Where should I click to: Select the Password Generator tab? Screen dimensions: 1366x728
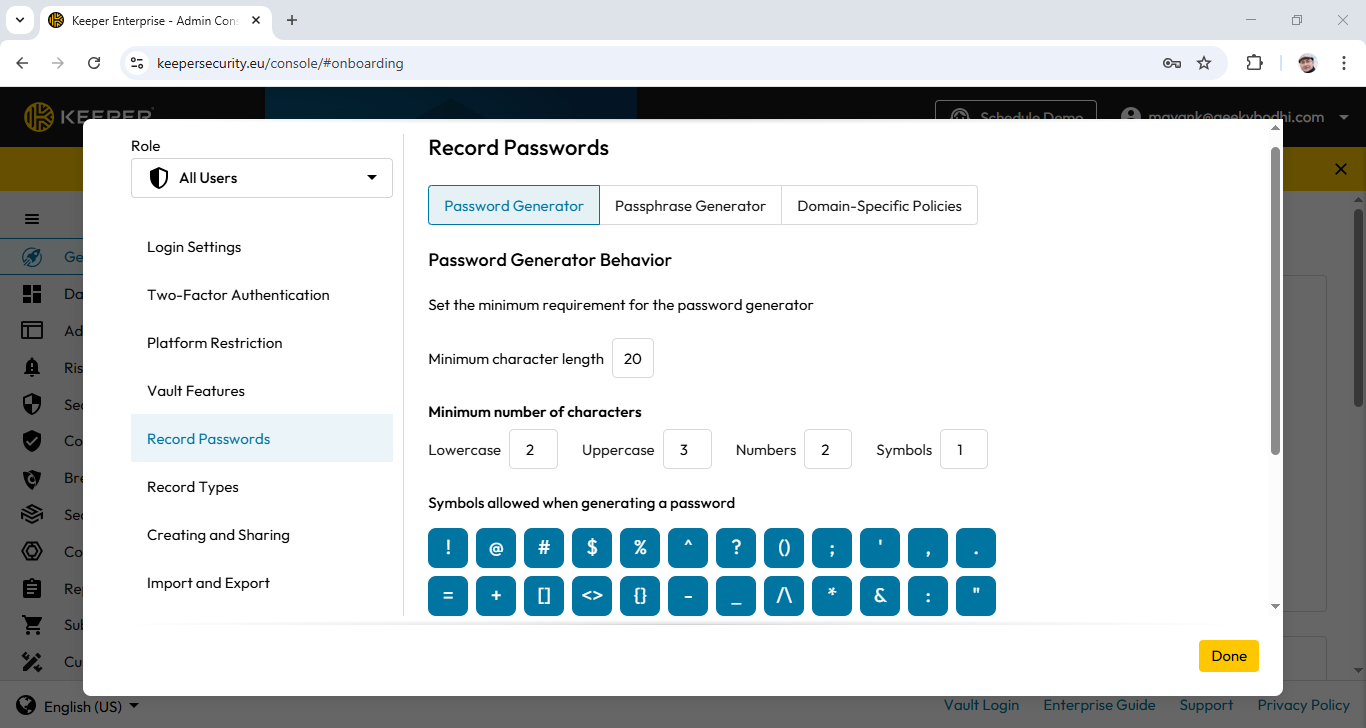tap(514, 205)
